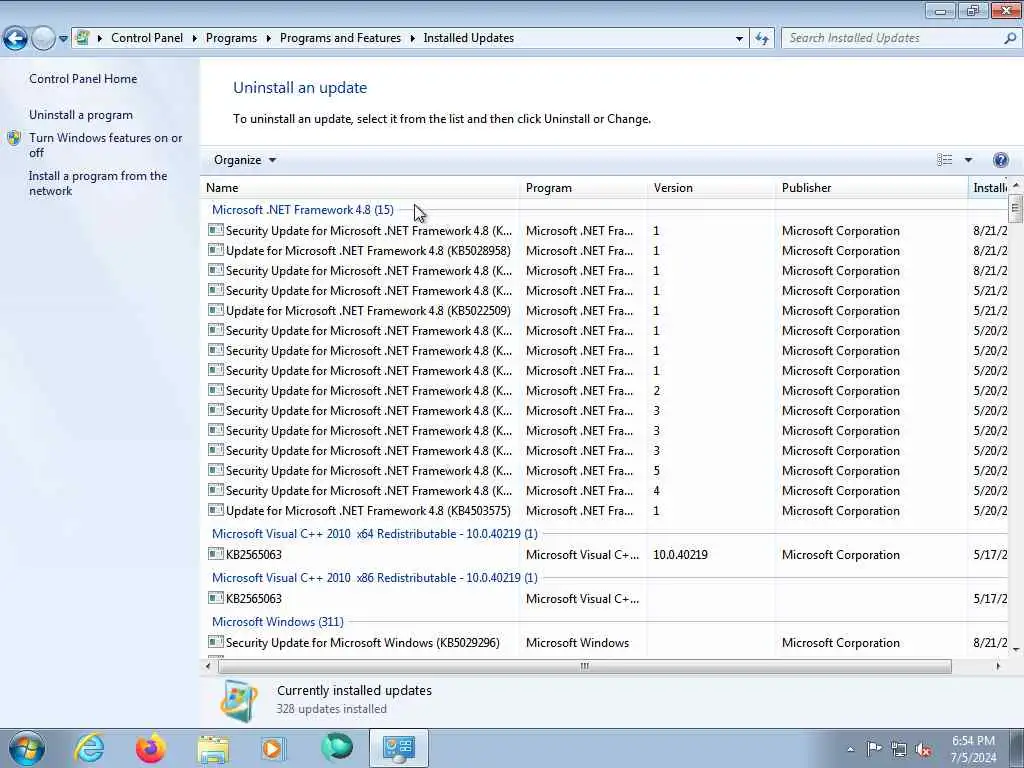Sort by the Publisher column header
Viewport: 1024px width, 768px height.
871,187
